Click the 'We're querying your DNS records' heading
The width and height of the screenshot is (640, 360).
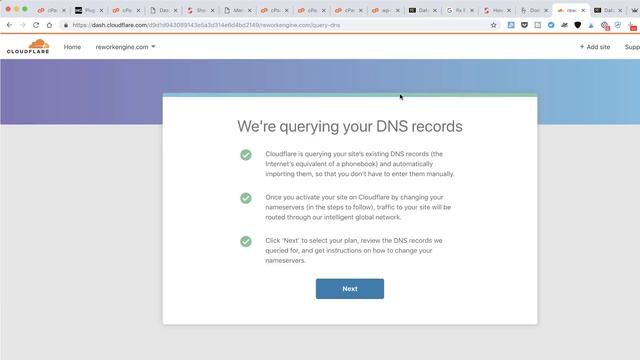point(350,127)
